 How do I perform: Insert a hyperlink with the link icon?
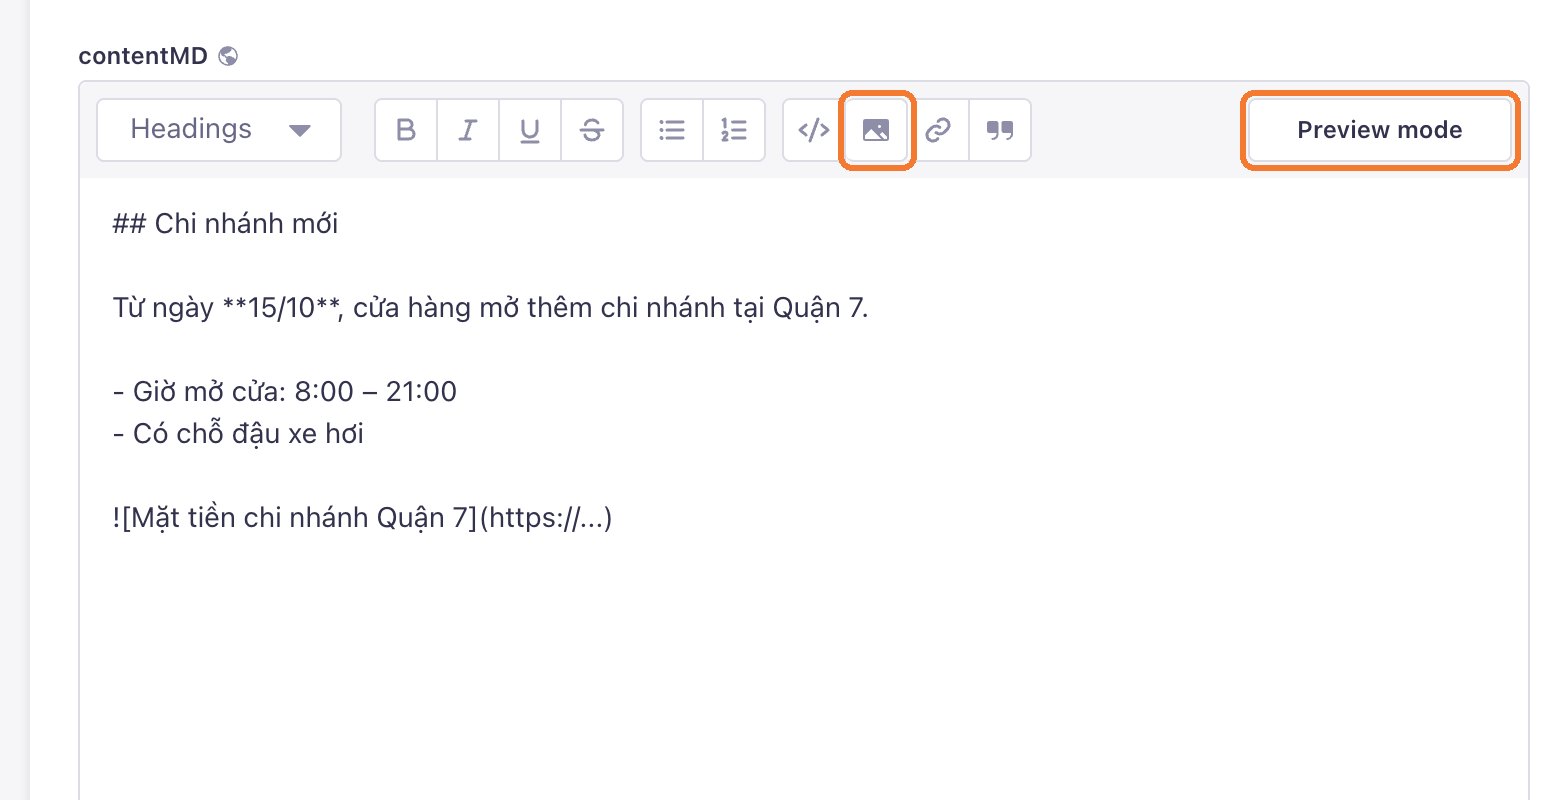click(938, 130)
